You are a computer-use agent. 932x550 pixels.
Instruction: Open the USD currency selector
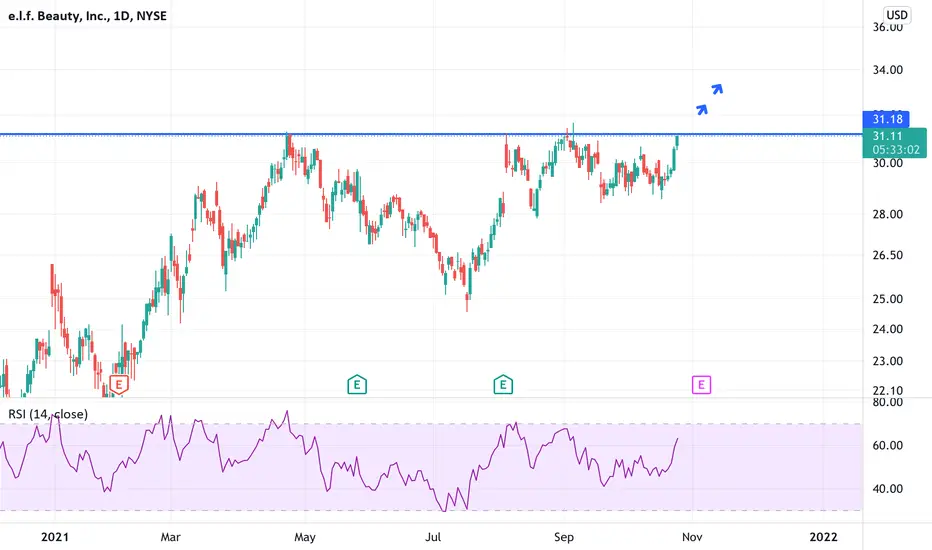[897, 15]
